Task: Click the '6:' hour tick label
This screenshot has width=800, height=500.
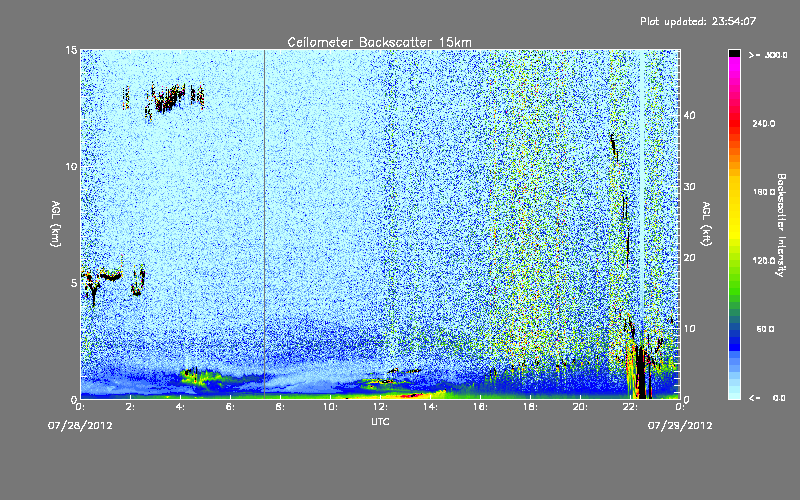Action: click(231, 407)
